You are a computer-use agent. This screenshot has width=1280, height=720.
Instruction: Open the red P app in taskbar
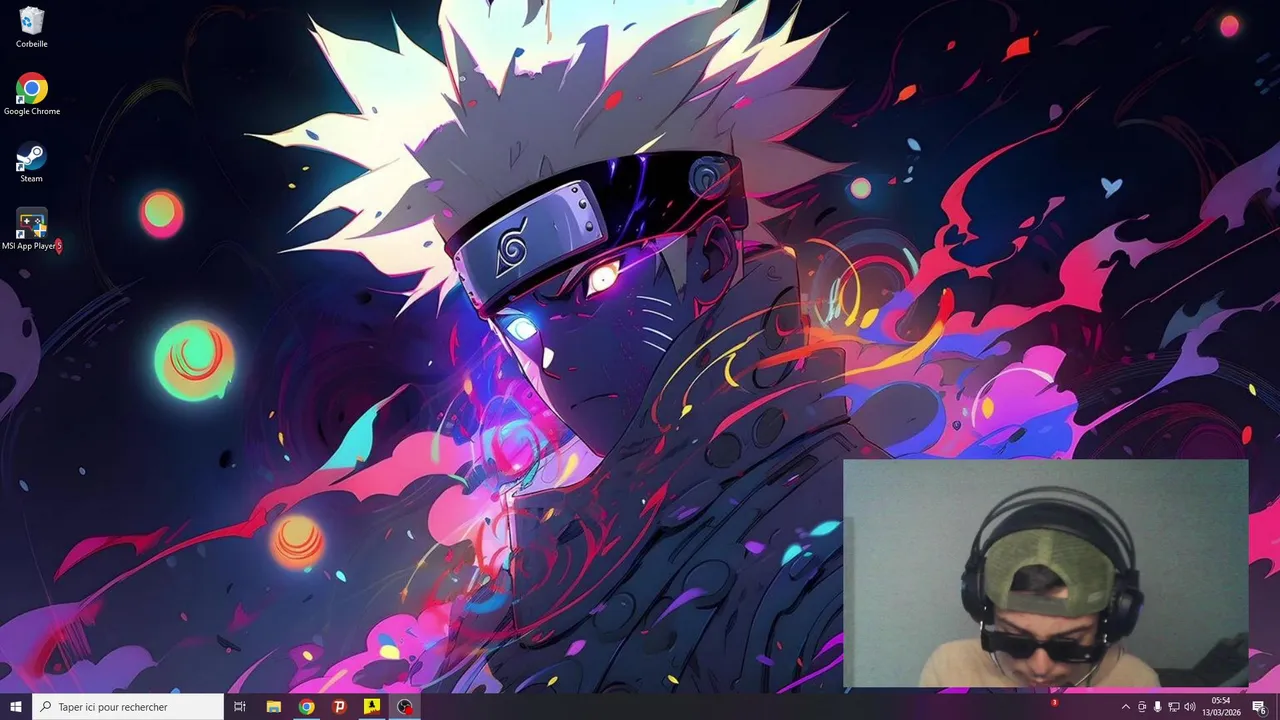tap(339, 707)
